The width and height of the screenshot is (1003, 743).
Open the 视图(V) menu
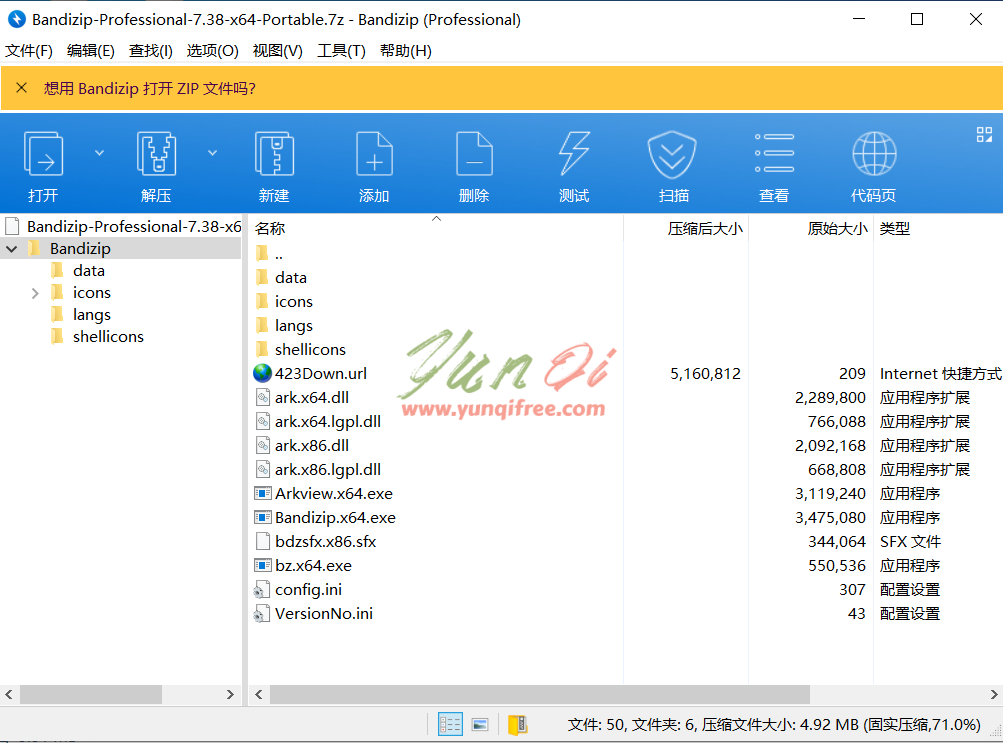(278, 51)
